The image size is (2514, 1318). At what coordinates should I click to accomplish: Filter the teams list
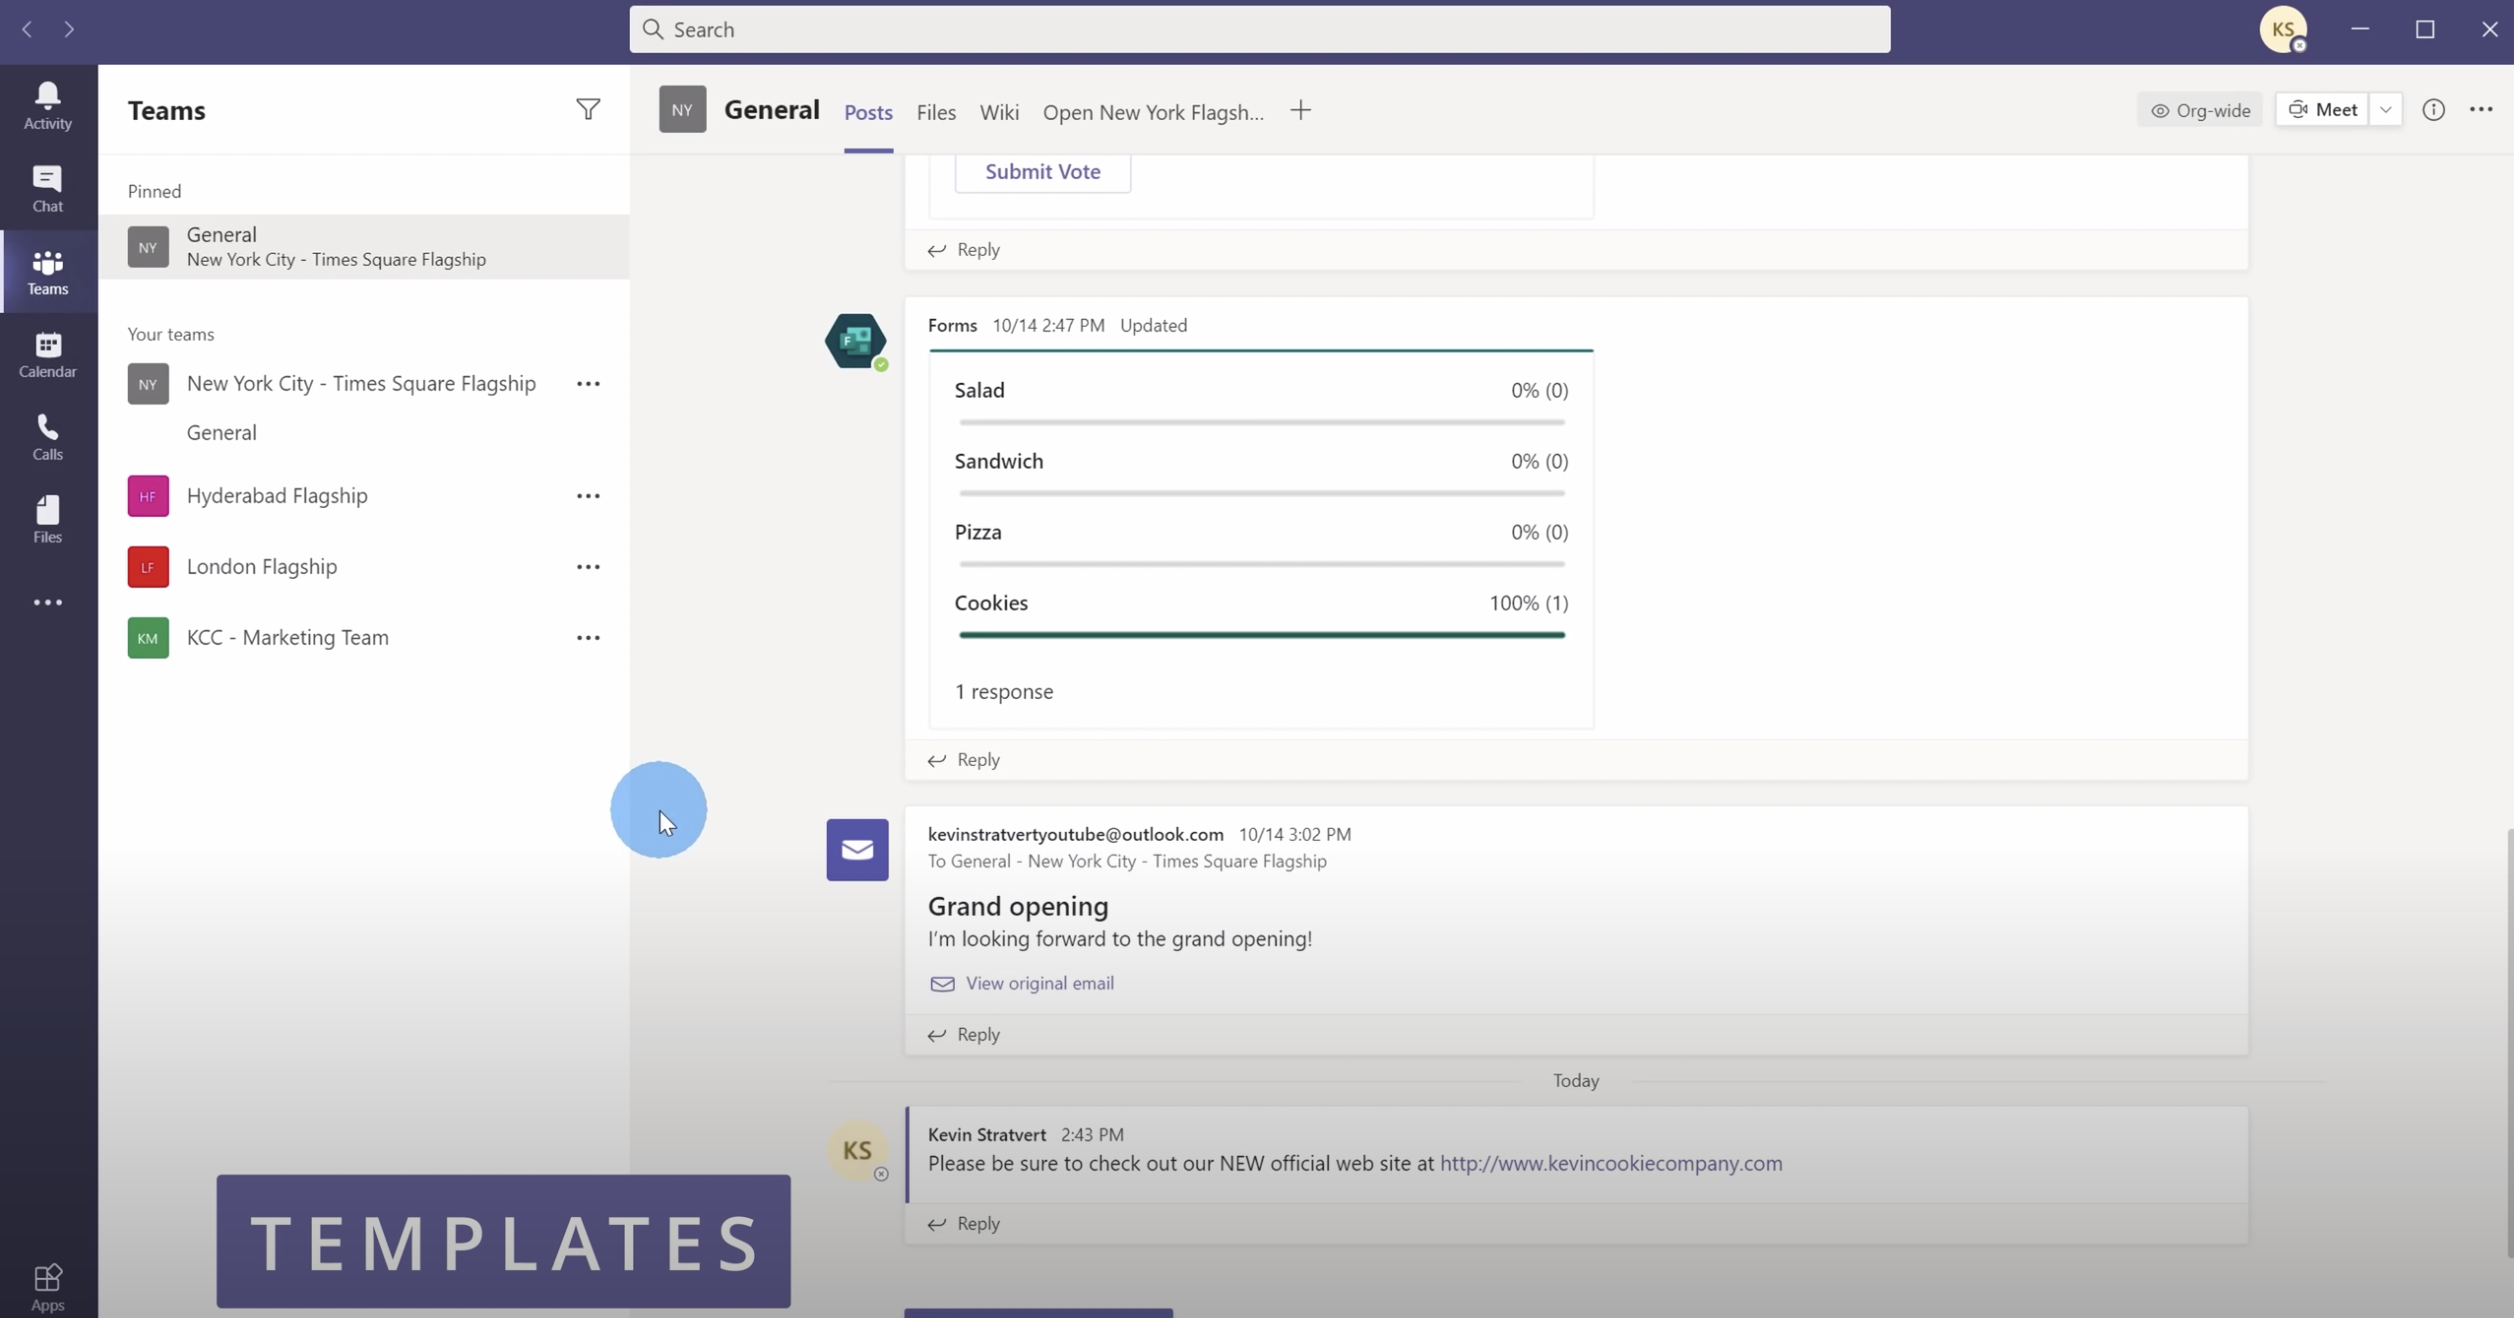(x=589, y=109)
